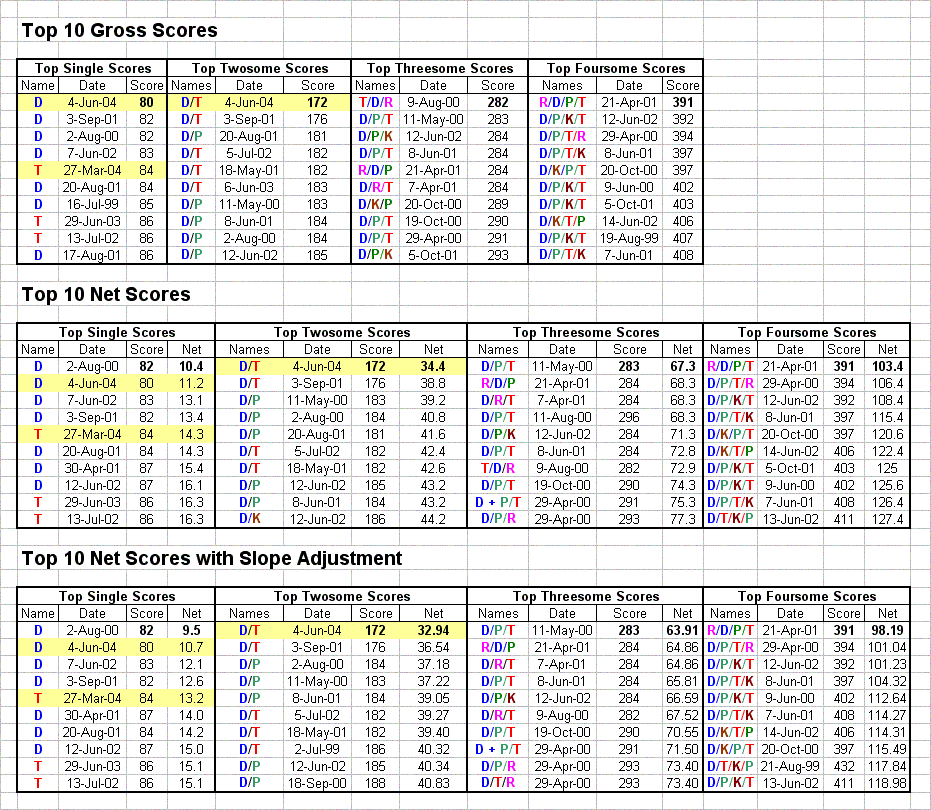Select the 188 twosome score cell
Screen dimensions: 931x810
(x=375, y=783)
